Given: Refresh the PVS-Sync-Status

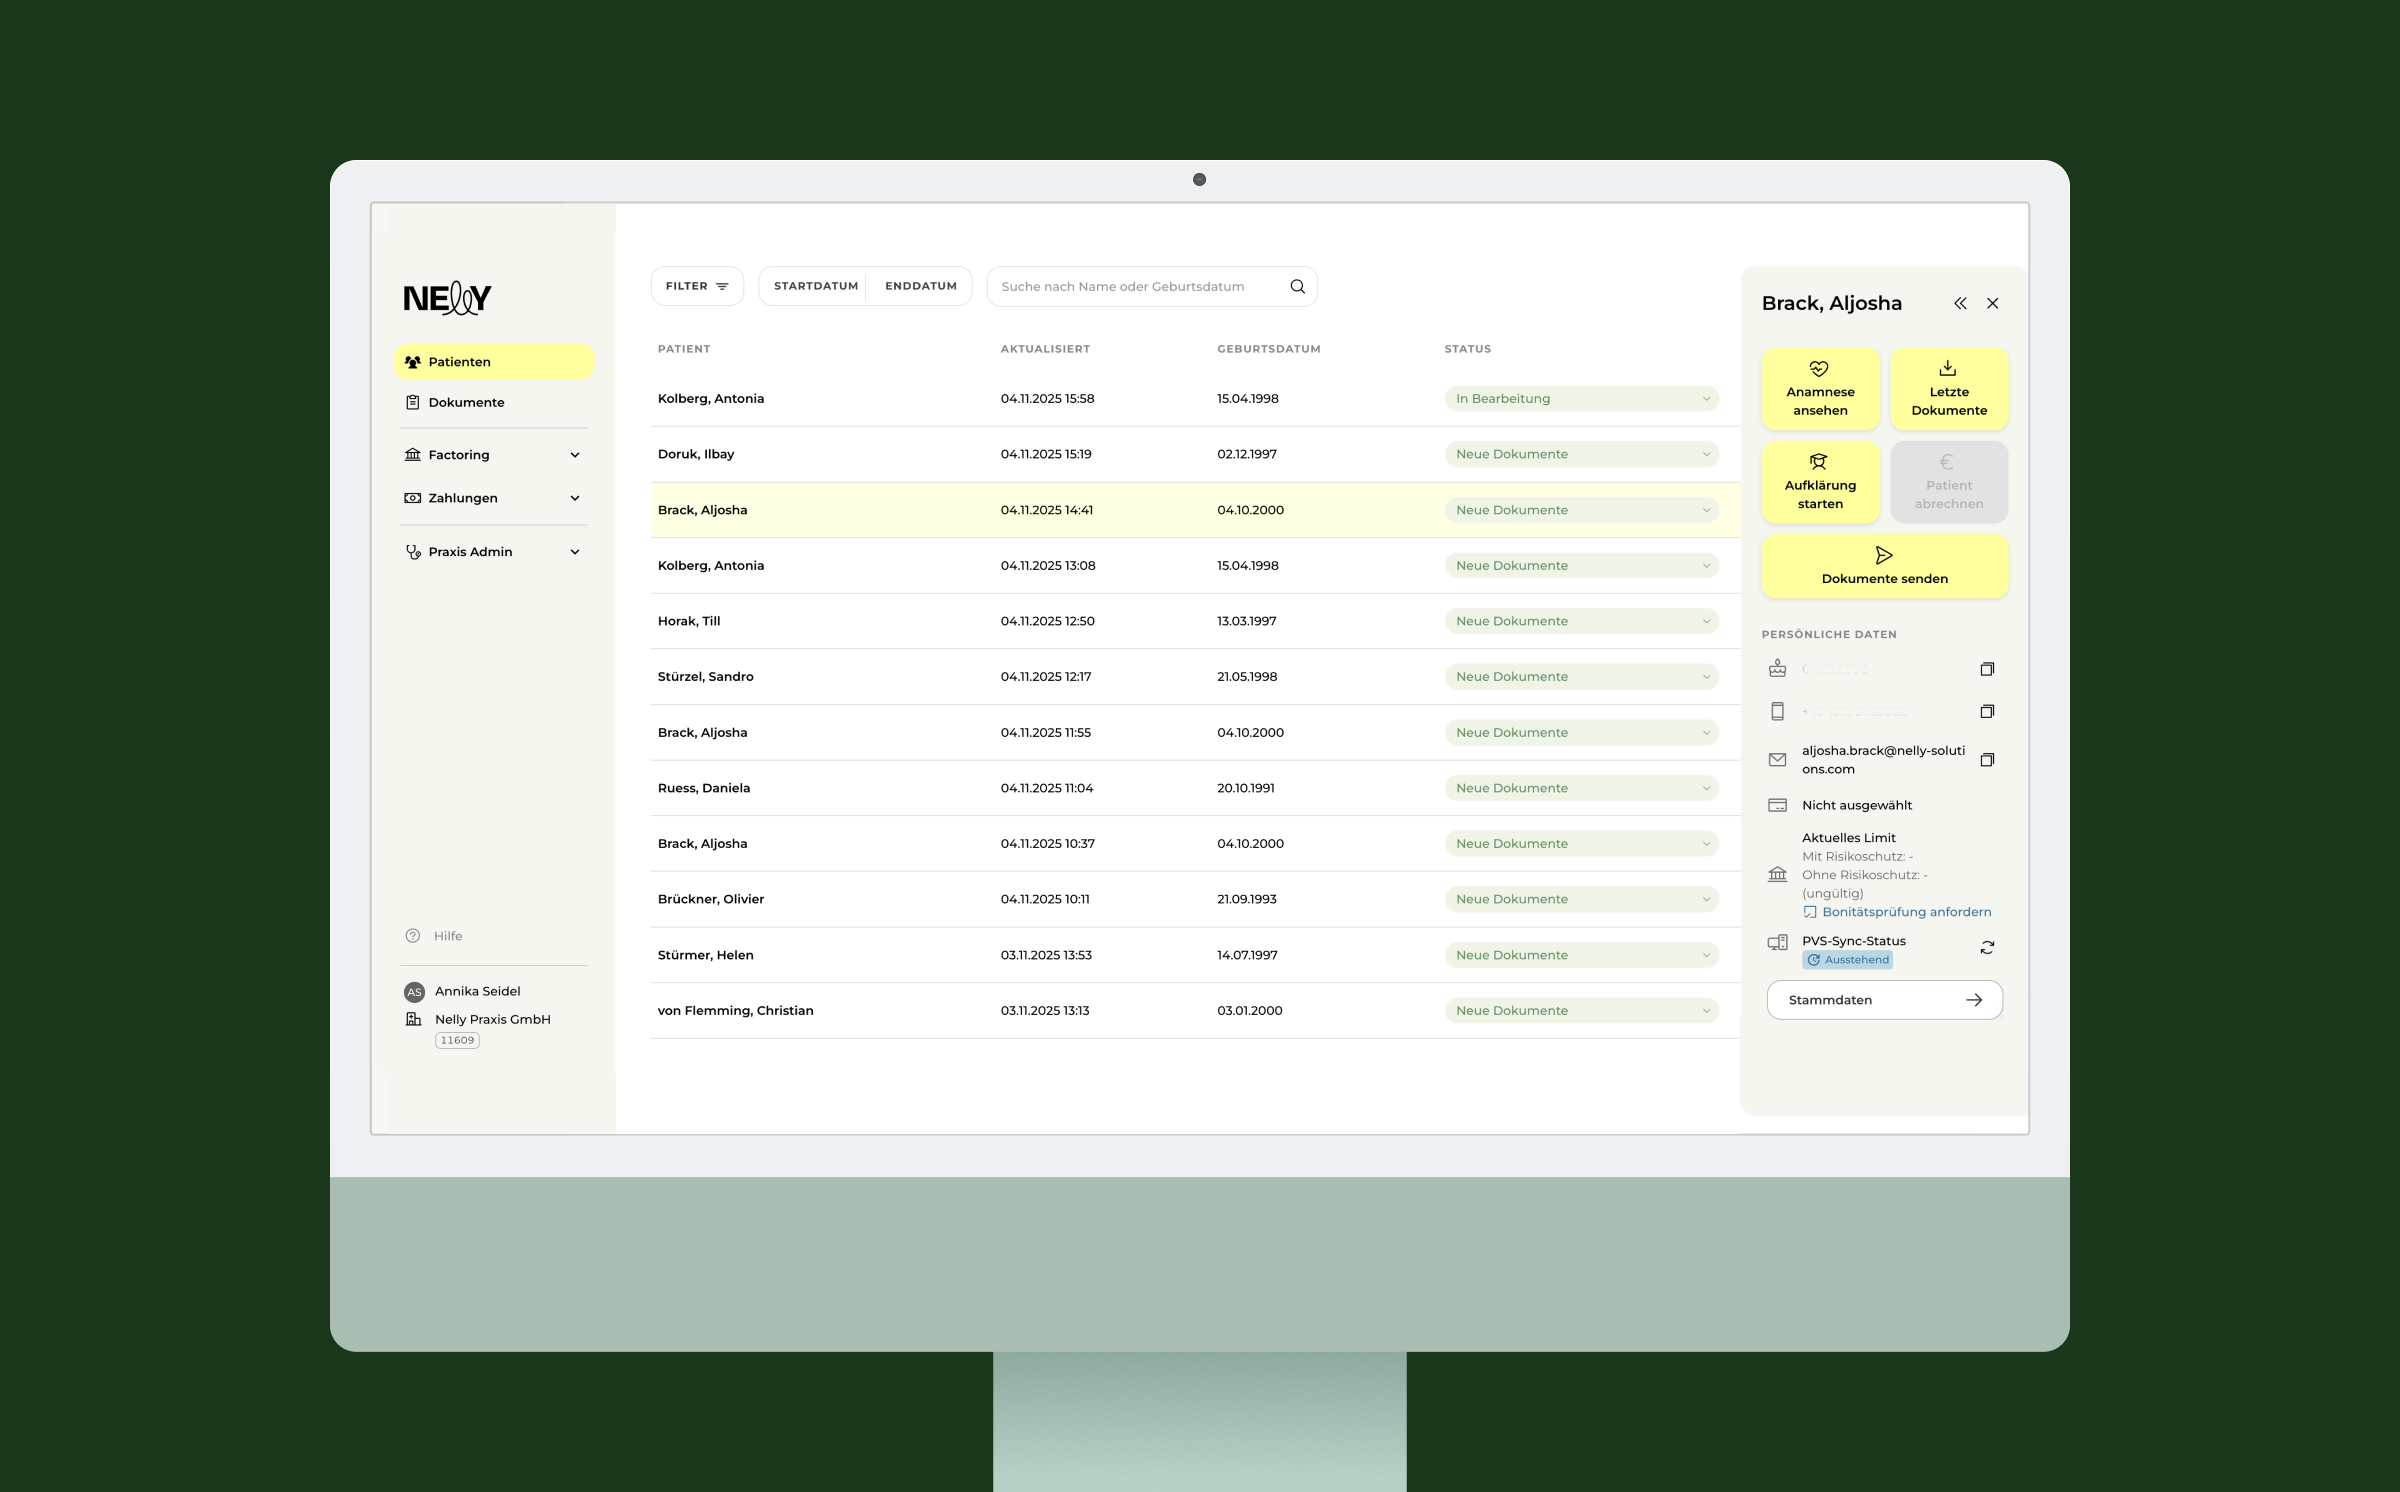Looking at the screenshot, I should [1987, 947].
